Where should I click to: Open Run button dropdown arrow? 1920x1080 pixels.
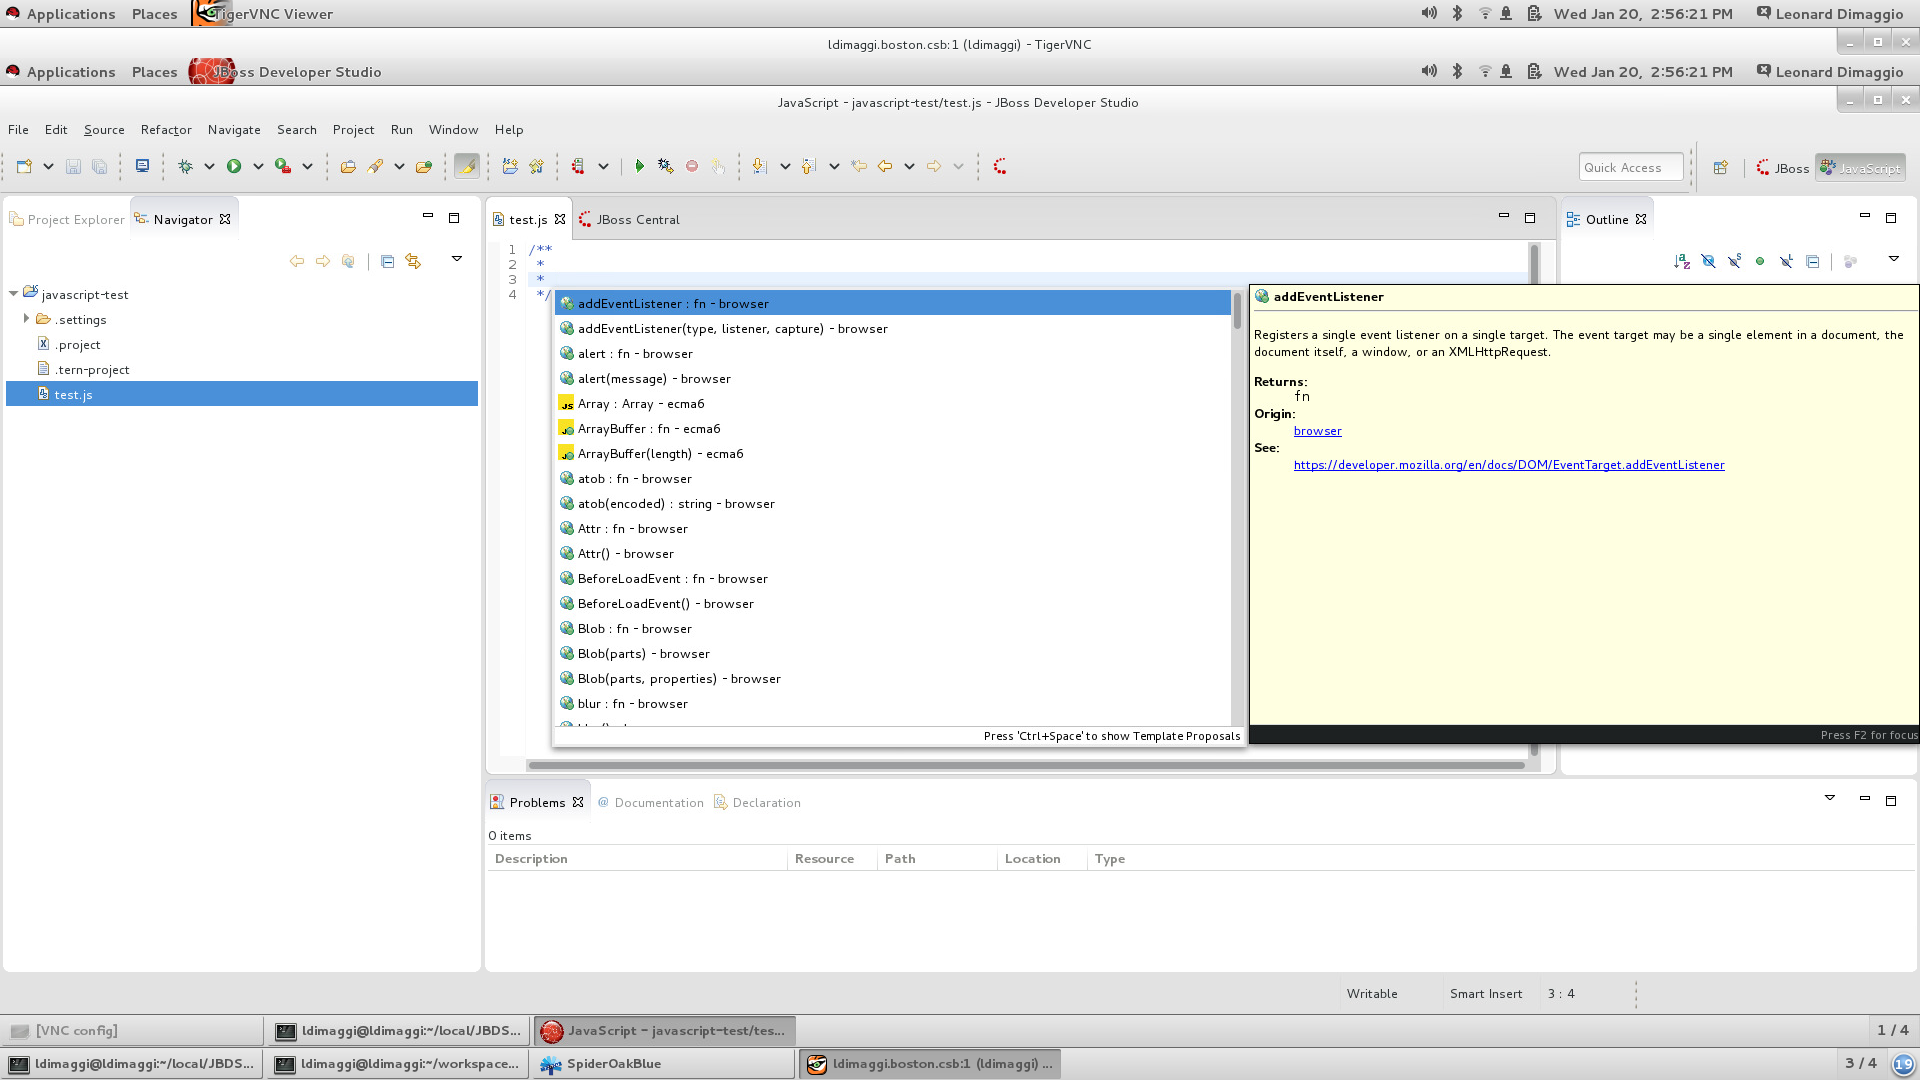[257, 167]
